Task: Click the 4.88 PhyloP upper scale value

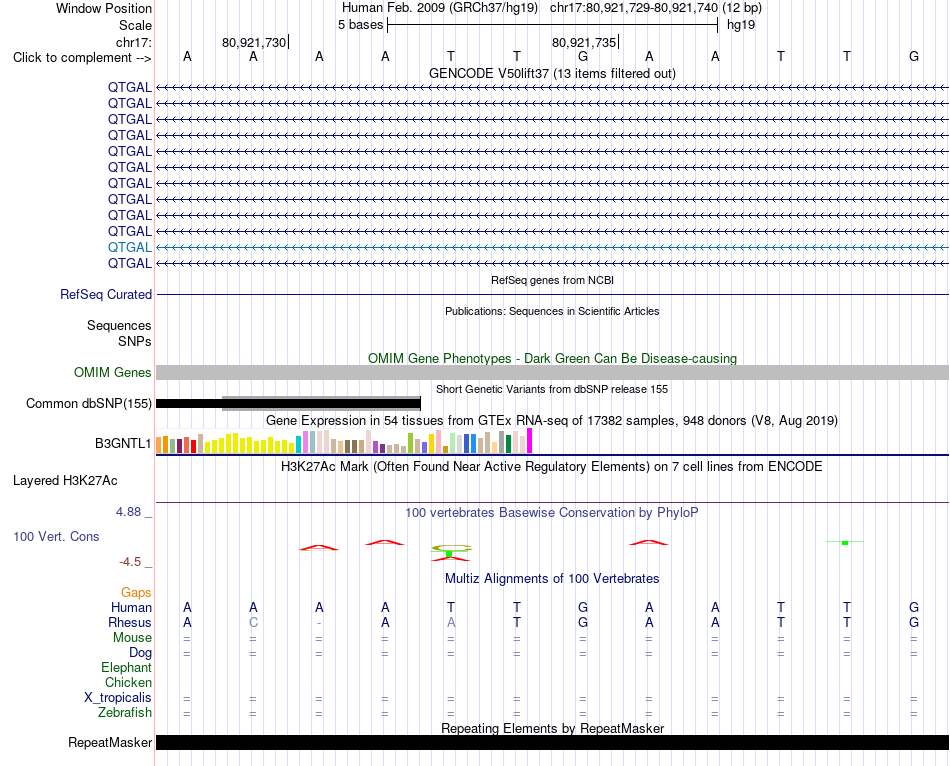Action: coord(129,512)
